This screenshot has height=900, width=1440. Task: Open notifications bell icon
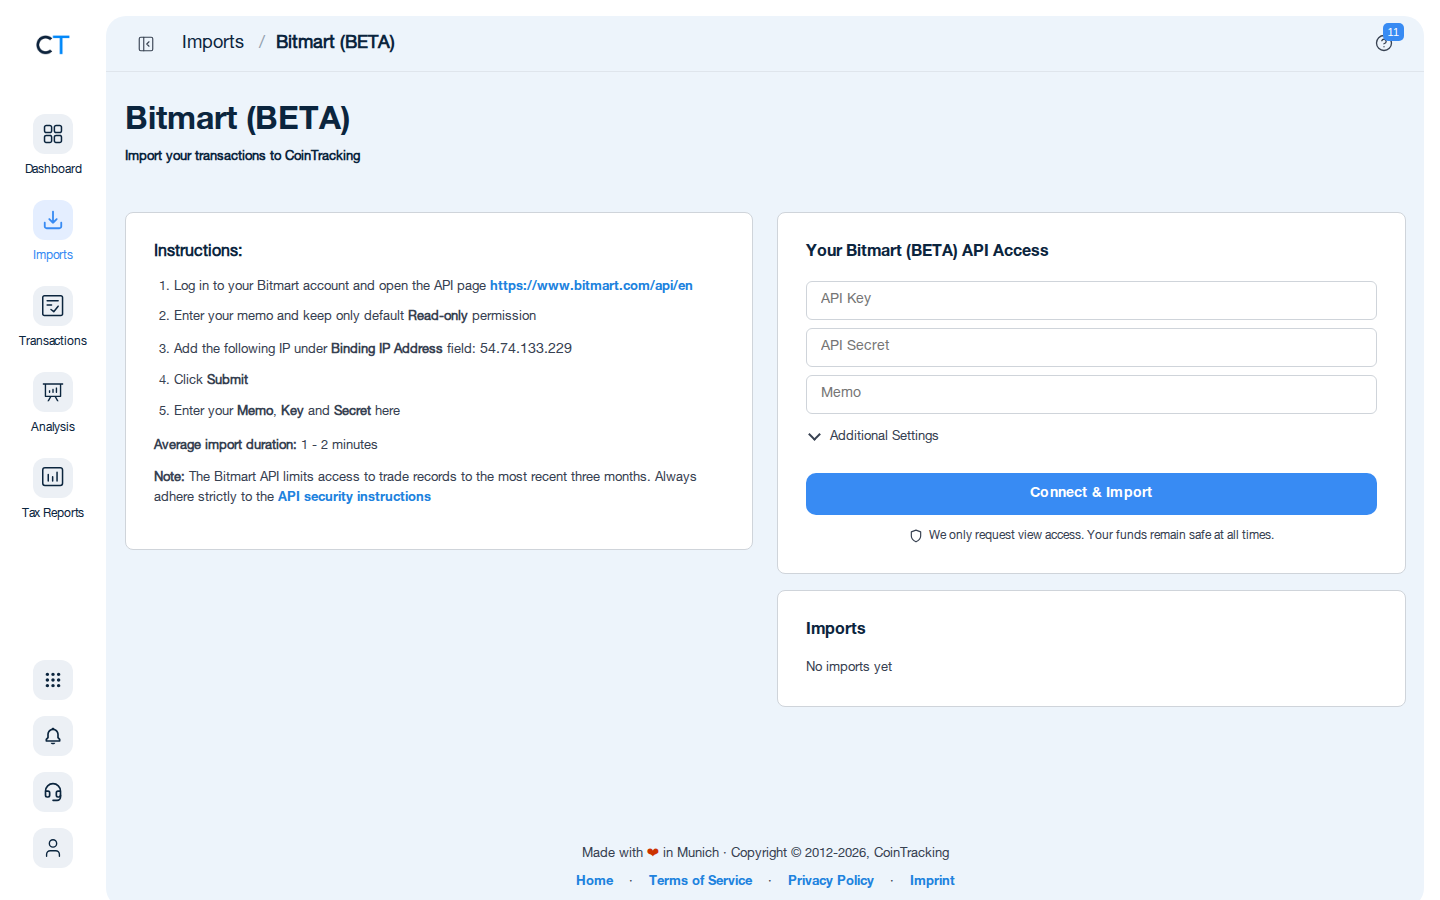point(53,736)
